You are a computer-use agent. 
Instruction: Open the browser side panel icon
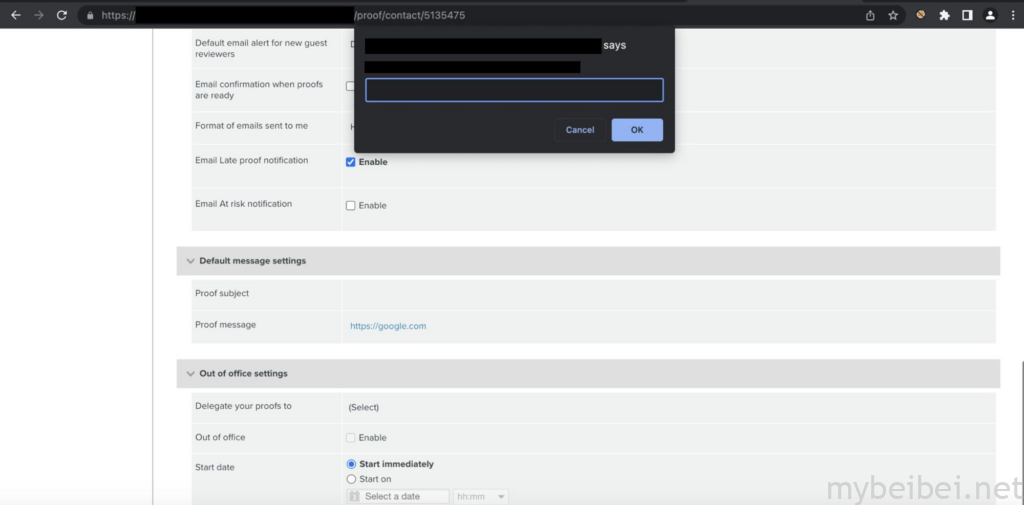(967, 15)
